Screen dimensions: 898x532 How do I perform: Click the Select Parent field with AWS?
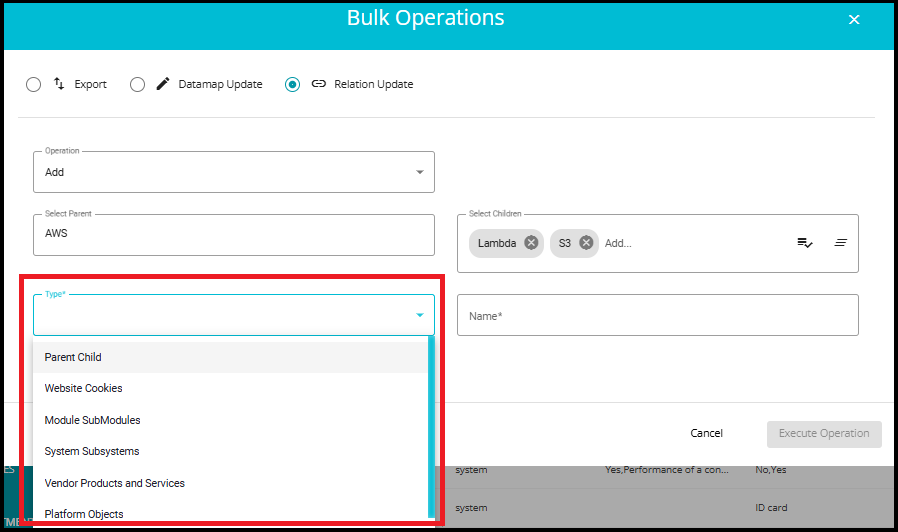tap(234, 234)
